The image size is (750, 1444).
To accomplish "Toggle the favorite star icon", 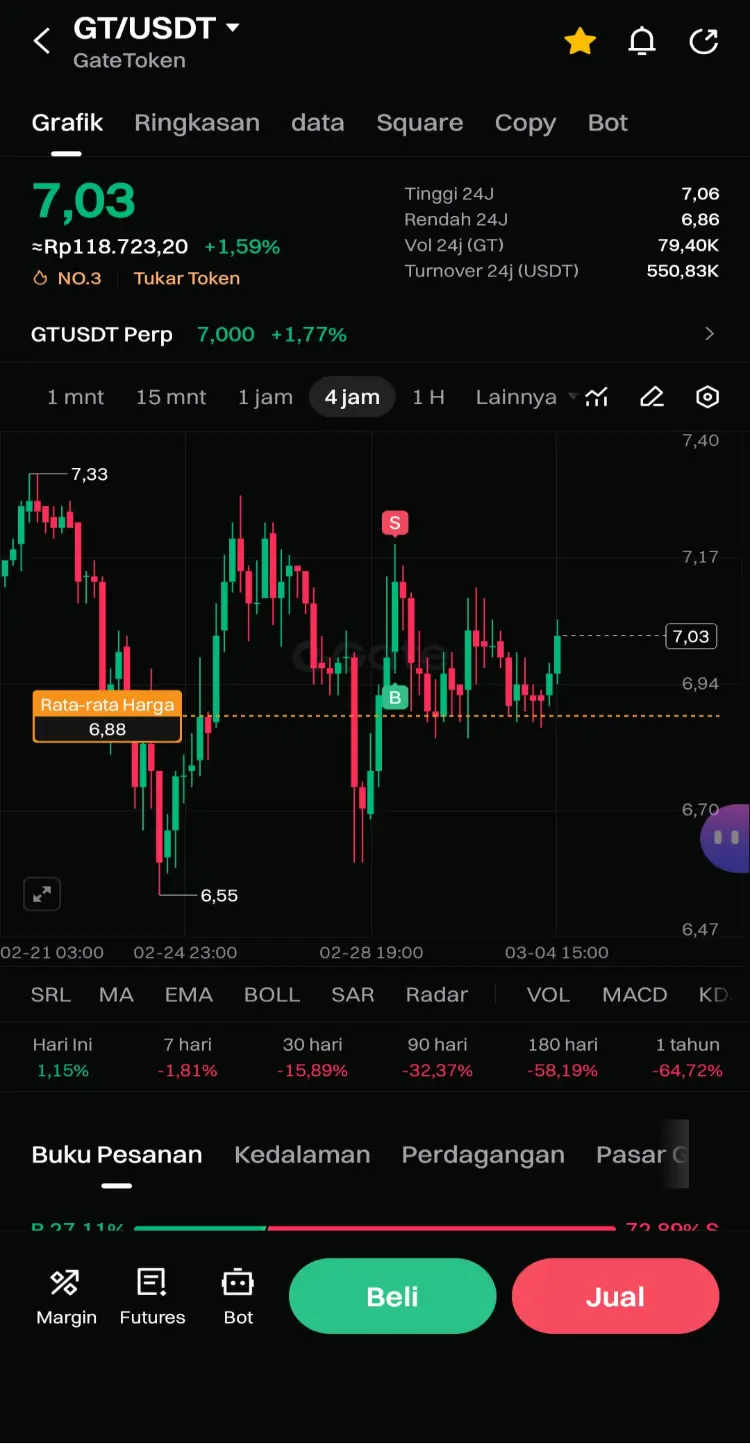I will point(580,41).
